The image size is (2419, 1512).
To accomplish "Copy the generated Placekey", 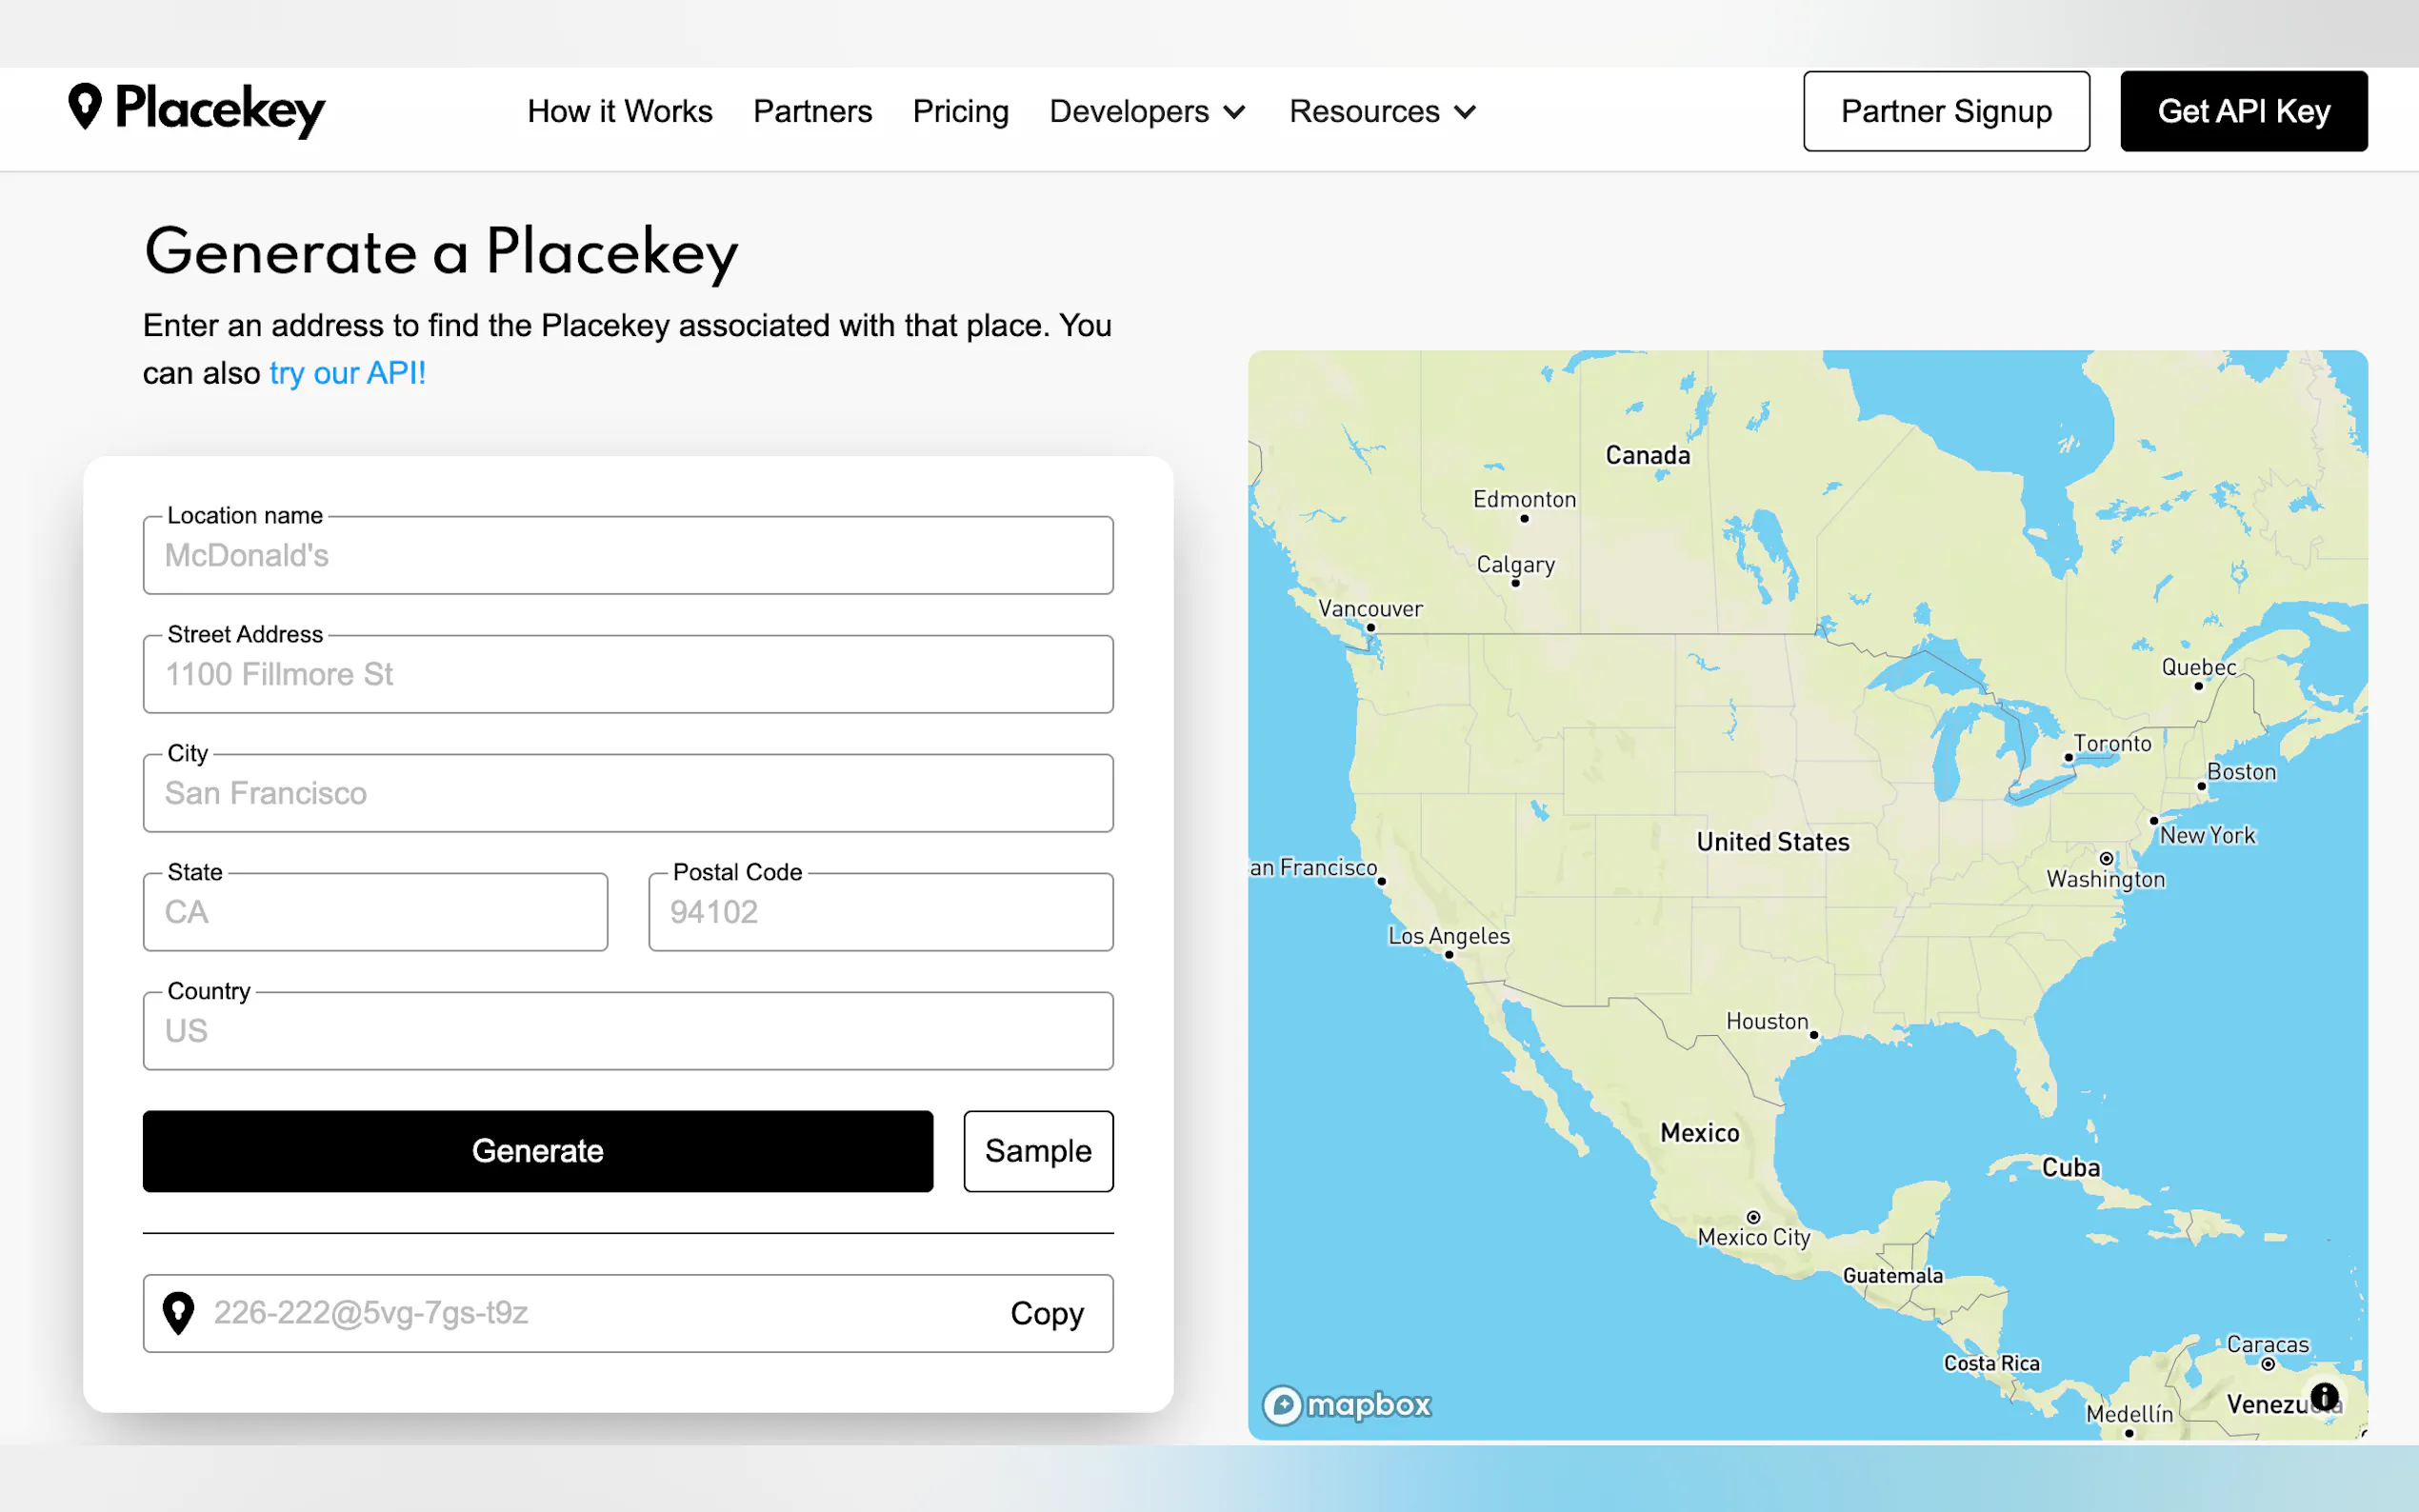I will tap(1046, 1313).
